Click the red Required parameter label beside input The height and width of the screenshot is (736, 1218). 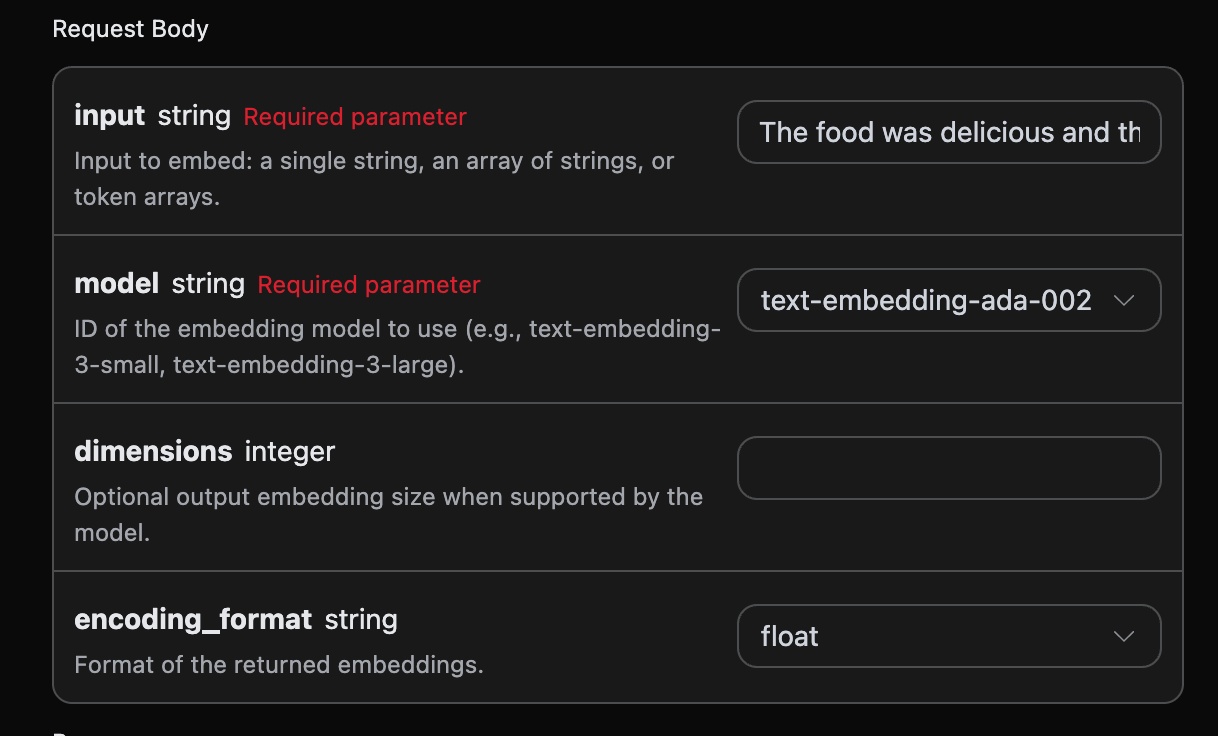355,117
